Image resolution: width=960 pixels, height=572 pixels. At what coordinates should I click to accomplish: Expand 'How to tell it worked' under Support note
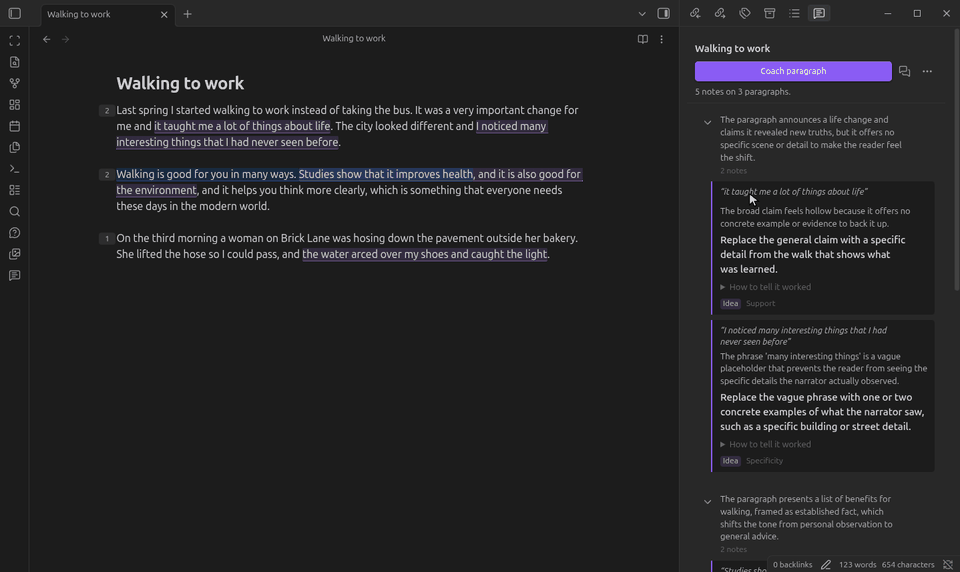[x=765, y=287]
